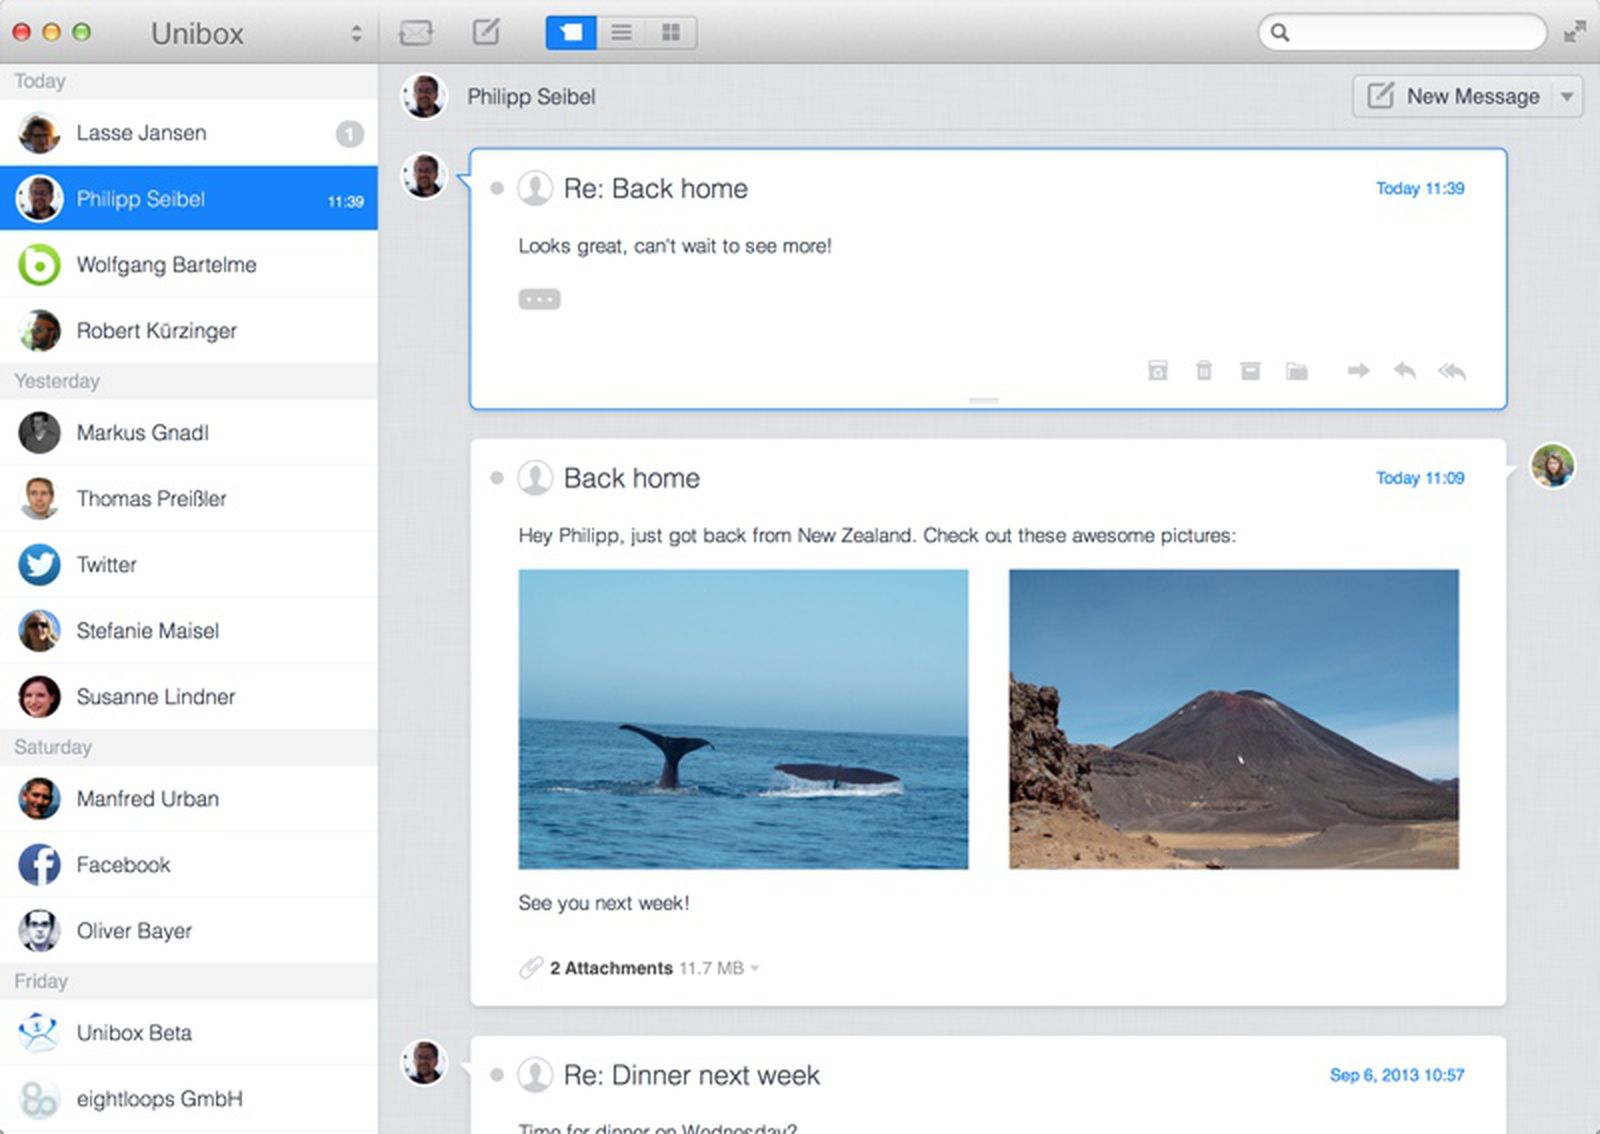The height and width of the screenshot is (1134, 1600).
Task: Click the trash icon on Re: Back home
Action: (1204, 371)
